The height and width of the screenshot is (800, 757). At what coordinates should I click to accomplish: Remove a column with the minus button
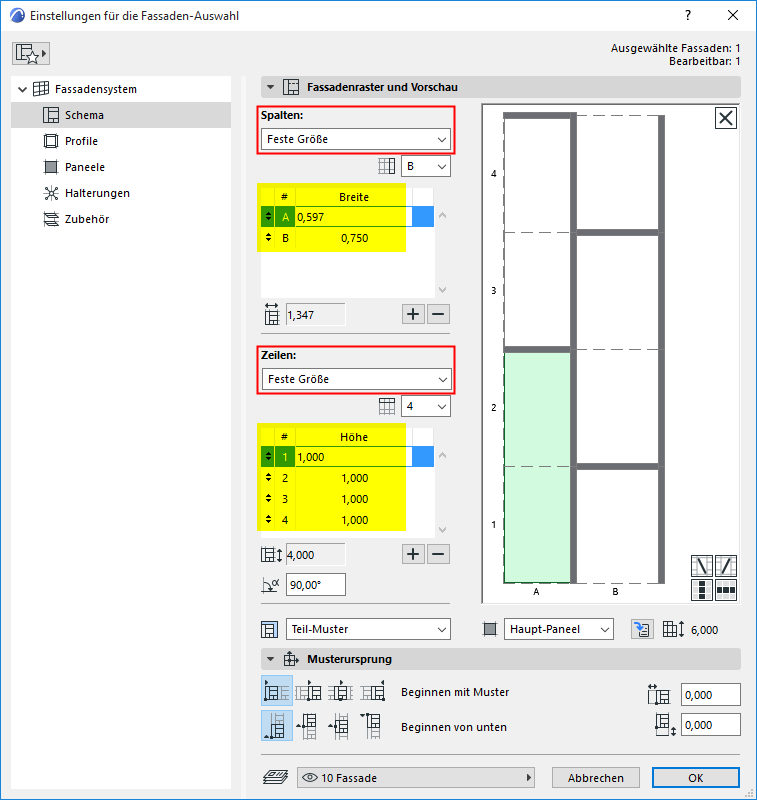[438, 314]
